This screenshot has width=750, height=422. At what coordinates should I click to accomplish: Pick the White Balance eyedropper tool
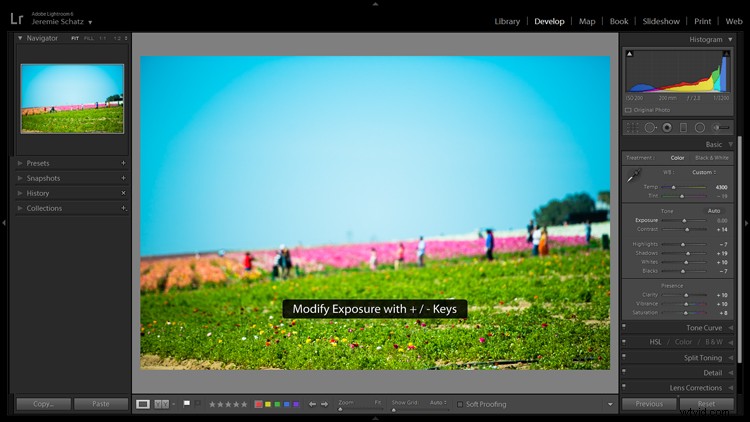(x=634, y=176)
